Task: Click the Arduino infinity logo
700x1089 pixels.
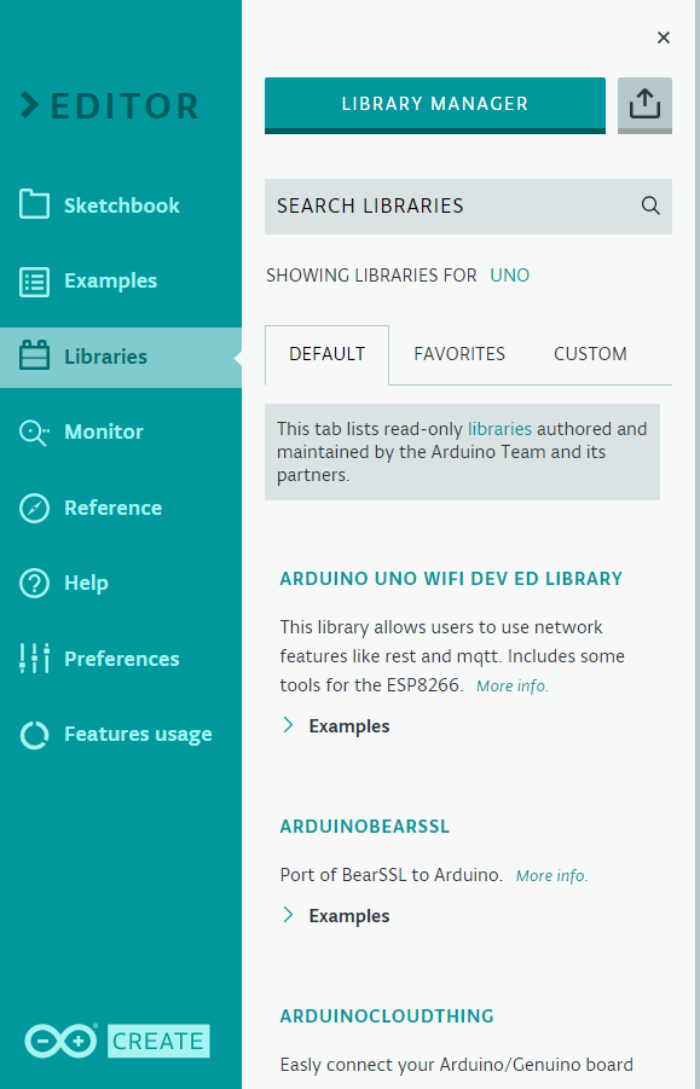Action: 61,1041
